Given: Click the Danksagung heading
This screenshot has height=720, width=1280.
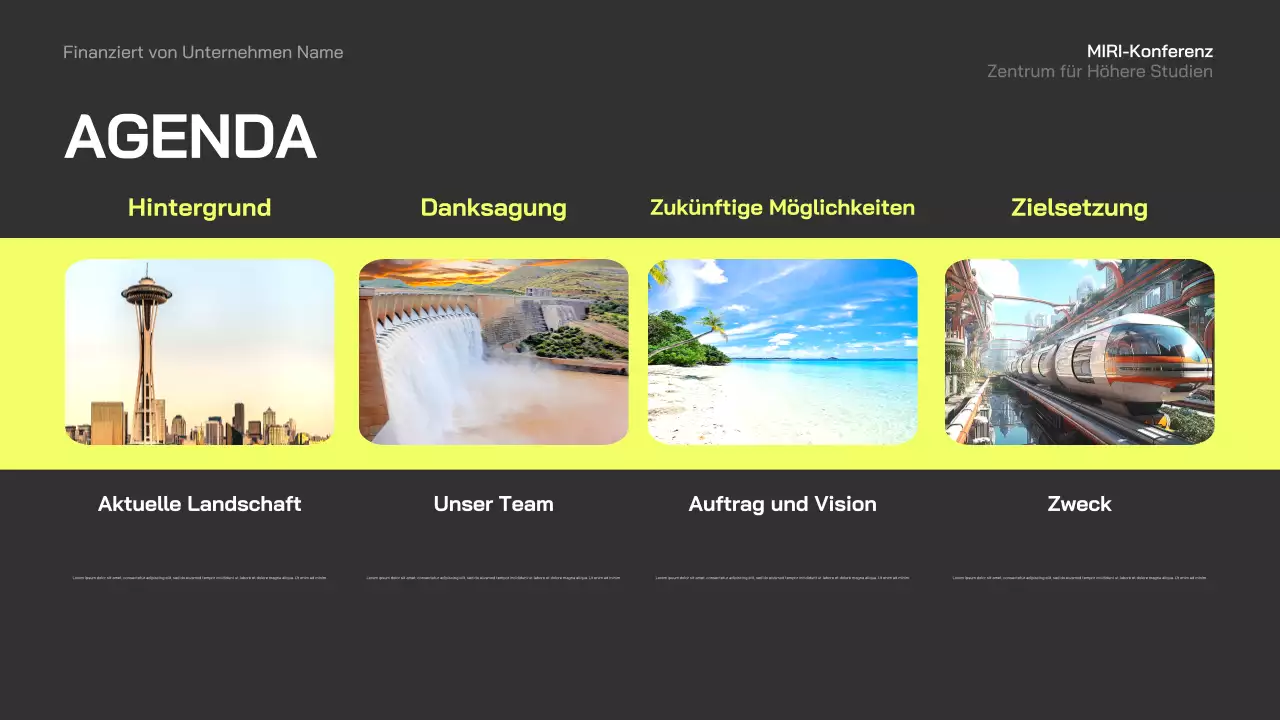Looking at the screenshot, I should (x=494, y=208).
